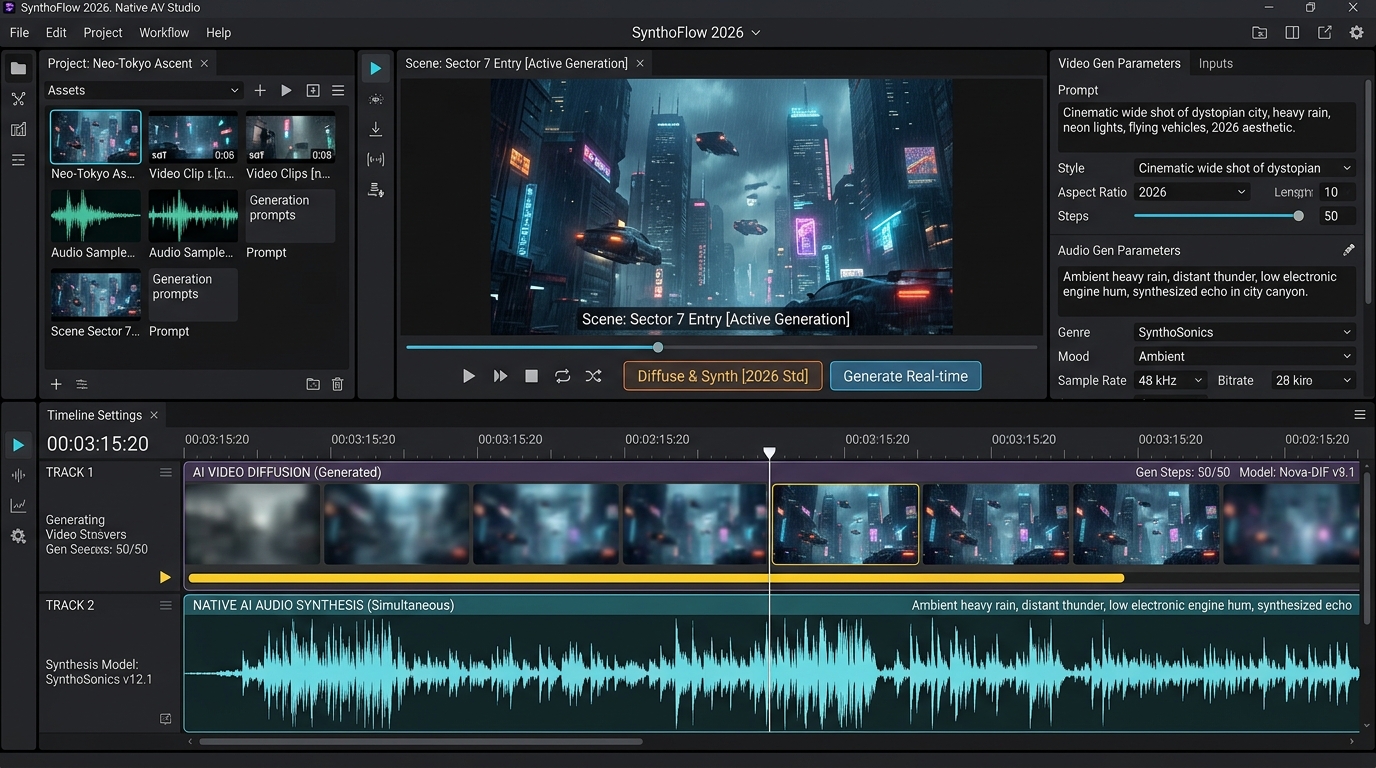Select the Video Gen Parameters tab
1376x768 pixels.
click(1119, 63)
